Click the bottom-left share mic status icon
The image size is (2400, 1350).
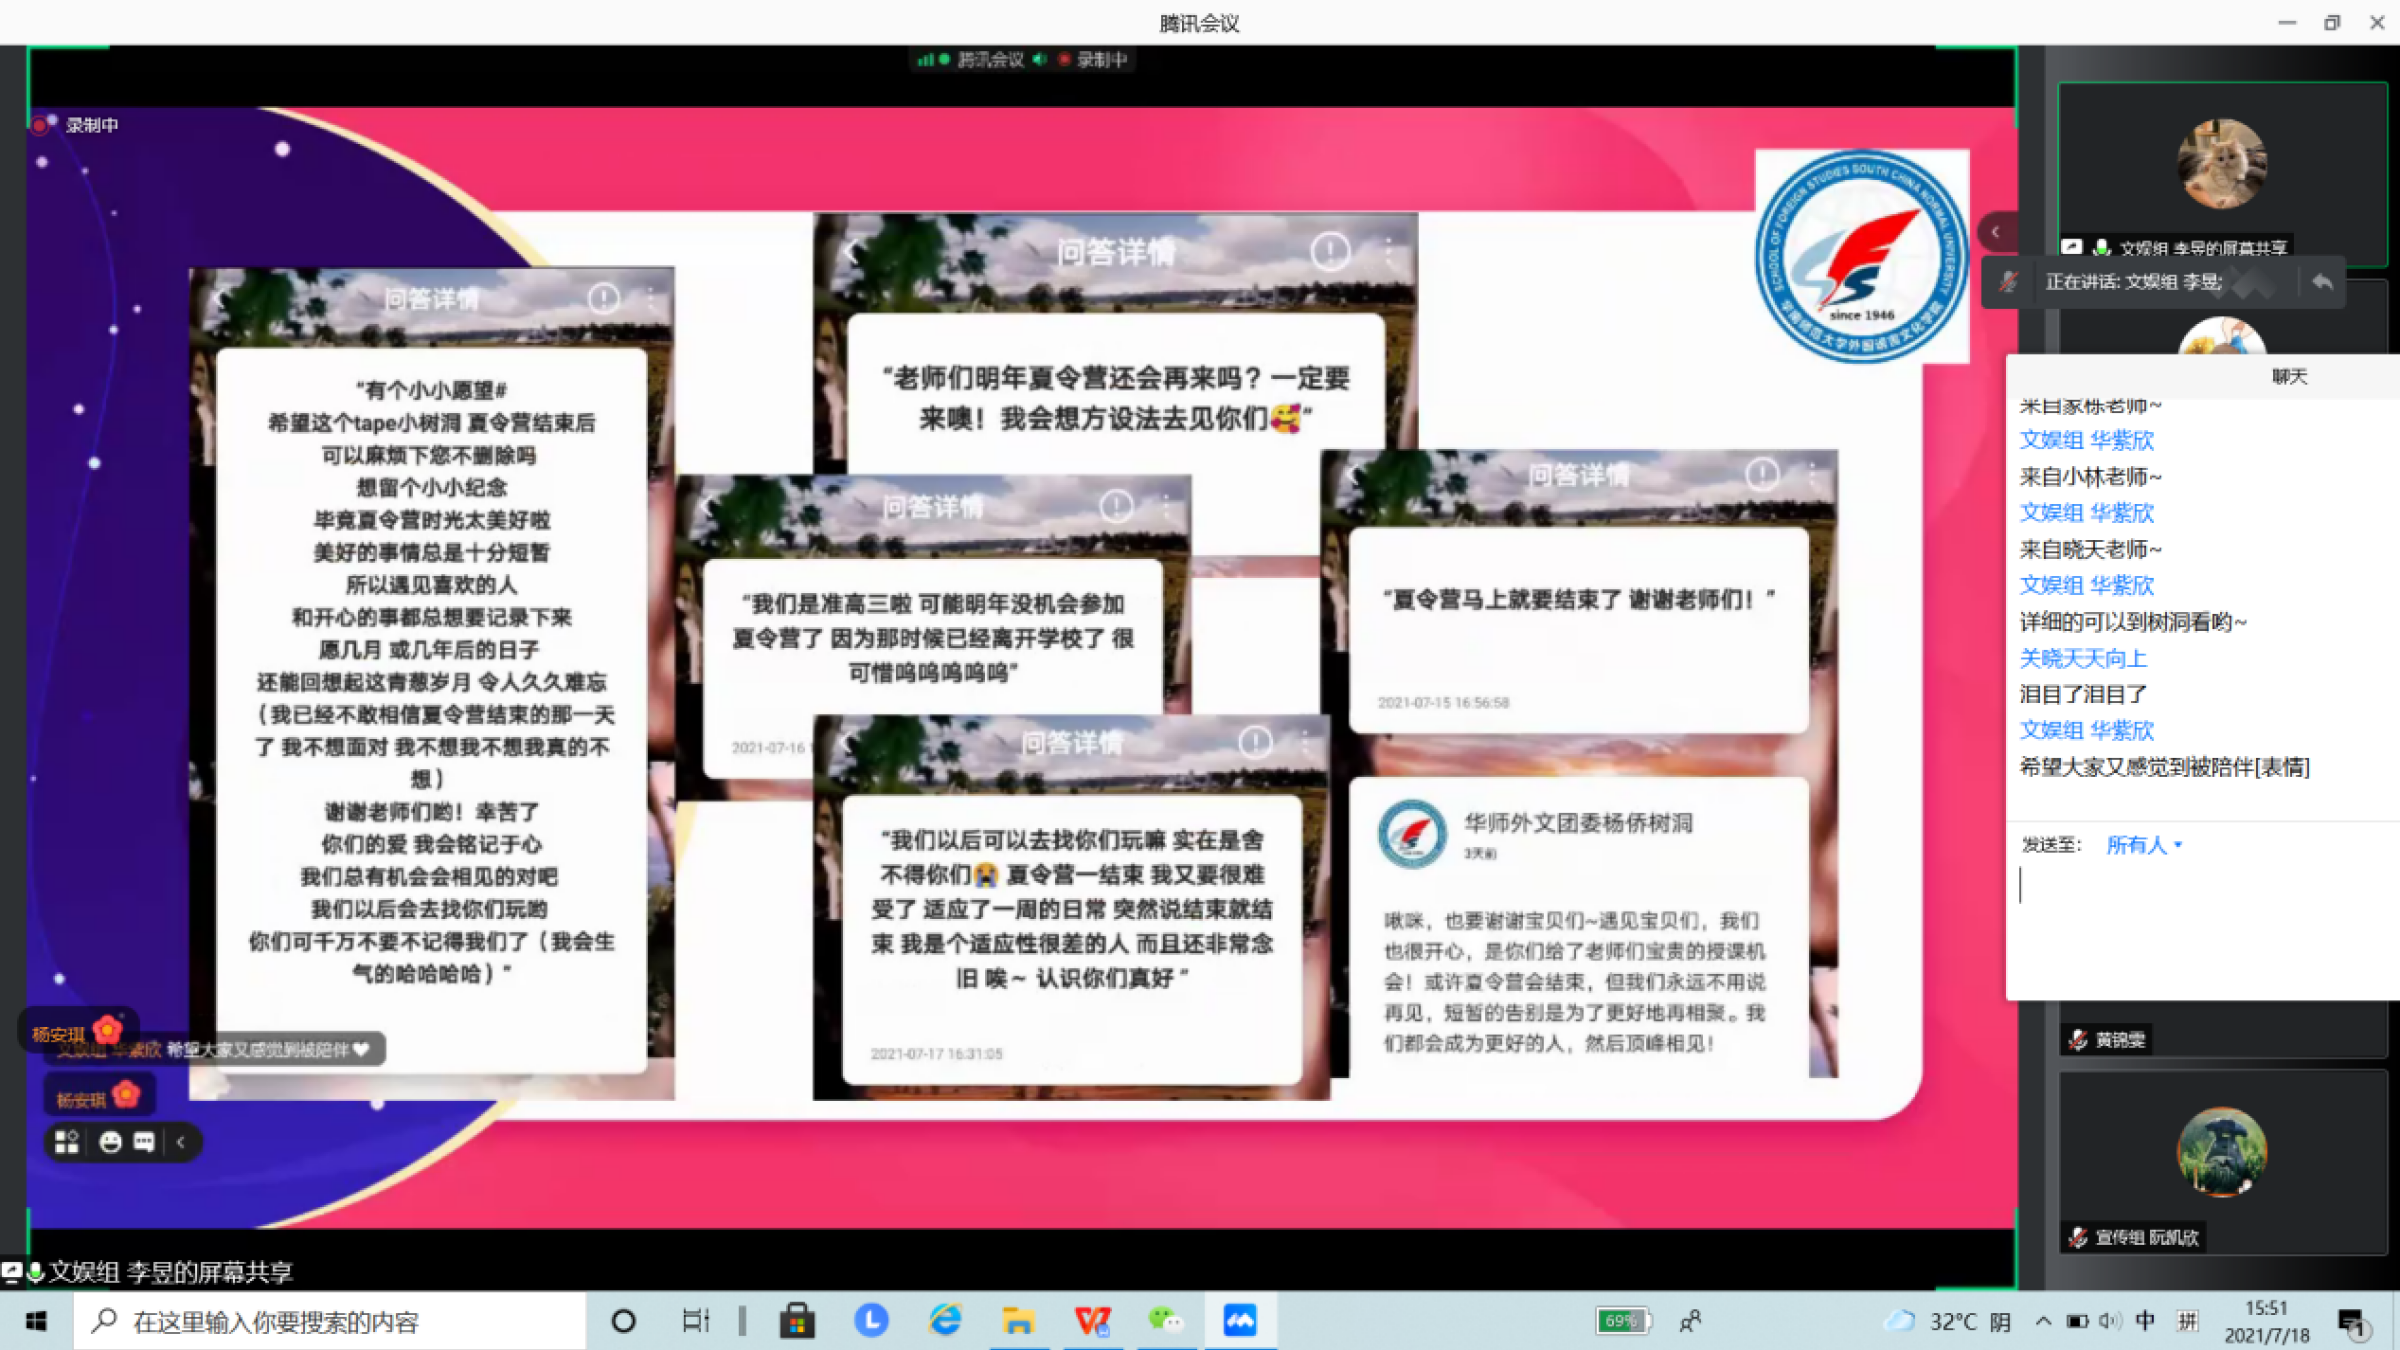[35, 1272]
